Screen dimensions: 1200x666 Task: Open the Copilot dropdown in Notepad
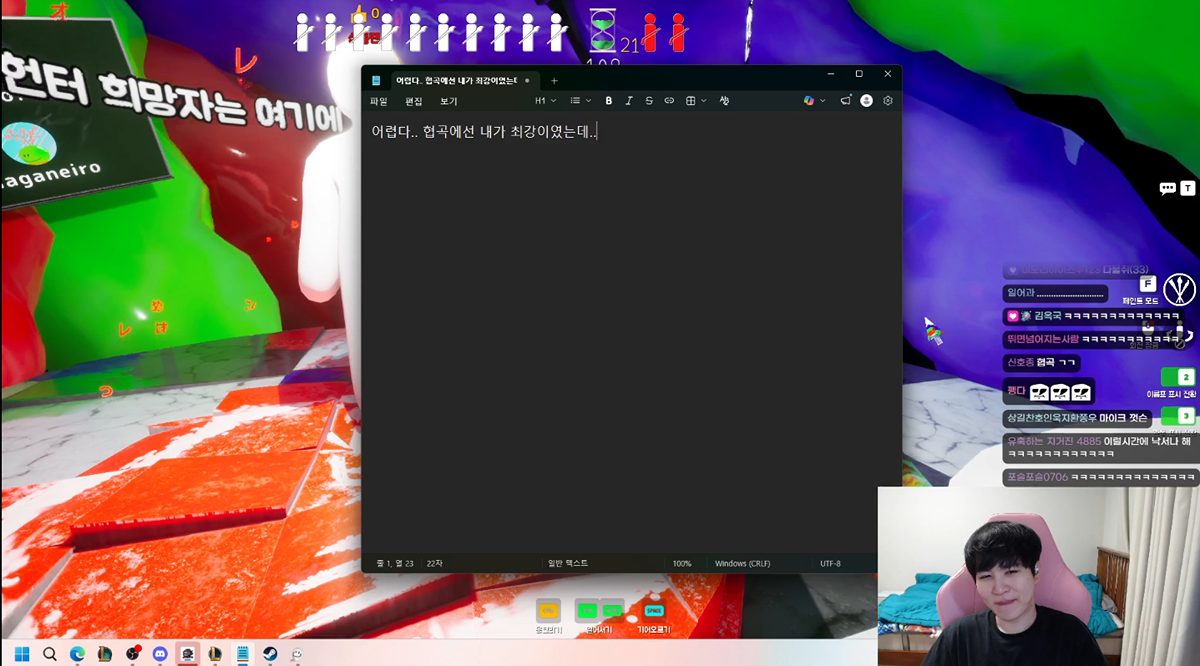point(815,101)
